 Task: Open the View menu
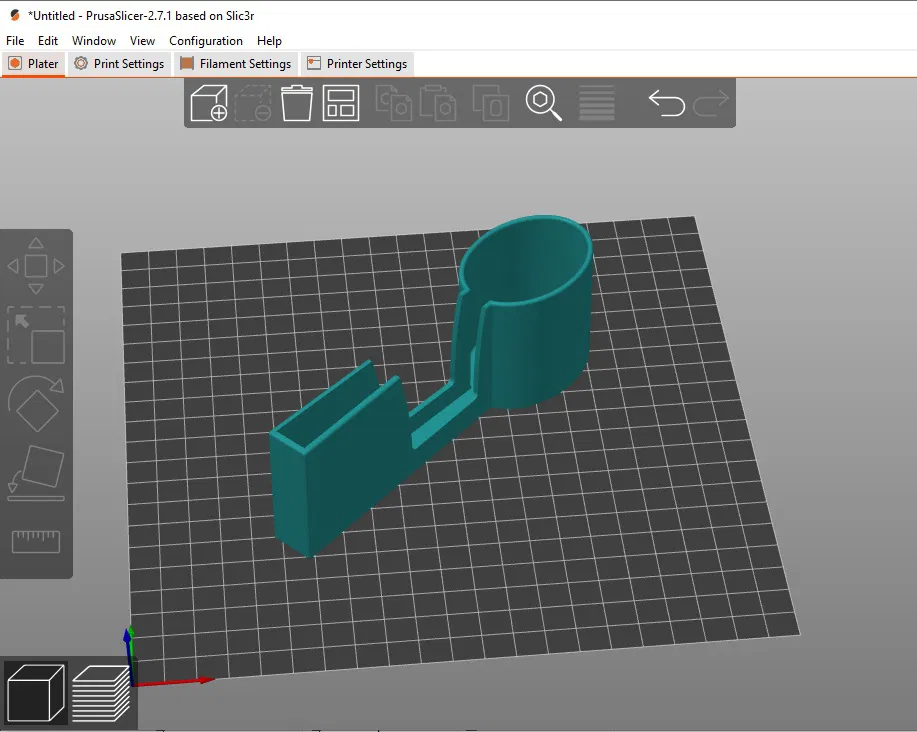[142, 40]
